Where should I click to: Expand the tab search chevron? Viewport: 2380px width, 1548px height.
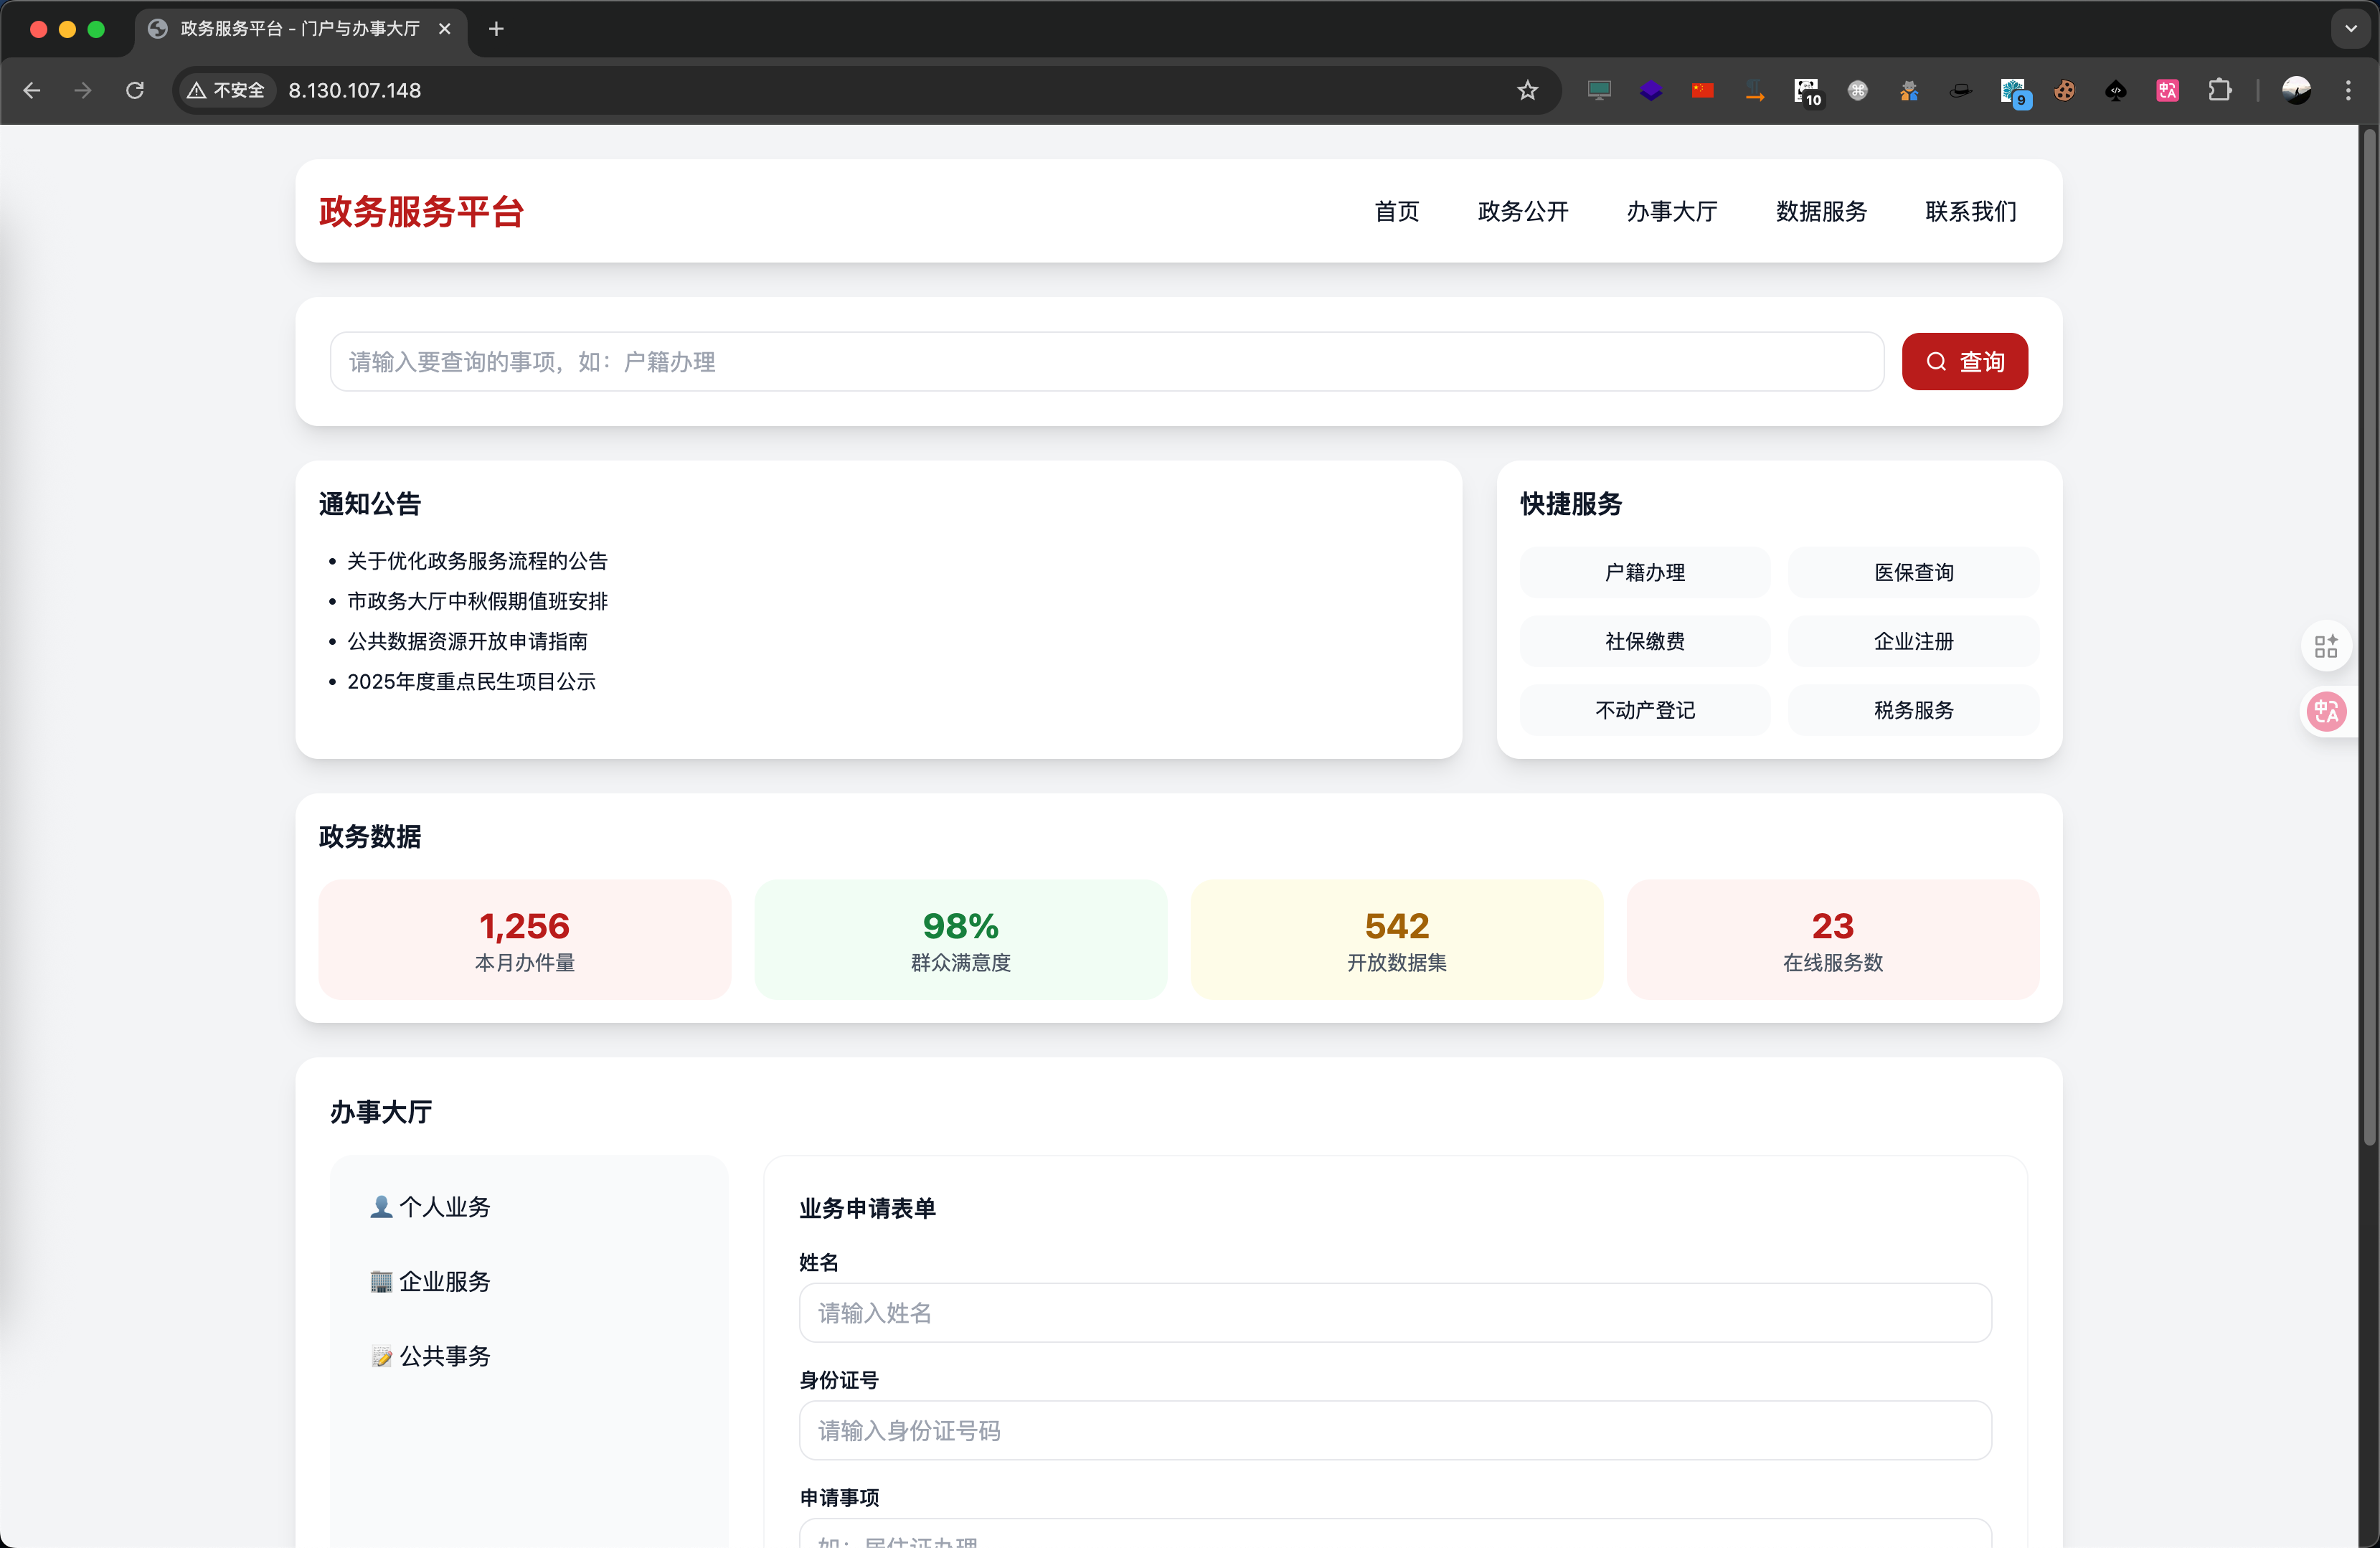pos(2350,29)
